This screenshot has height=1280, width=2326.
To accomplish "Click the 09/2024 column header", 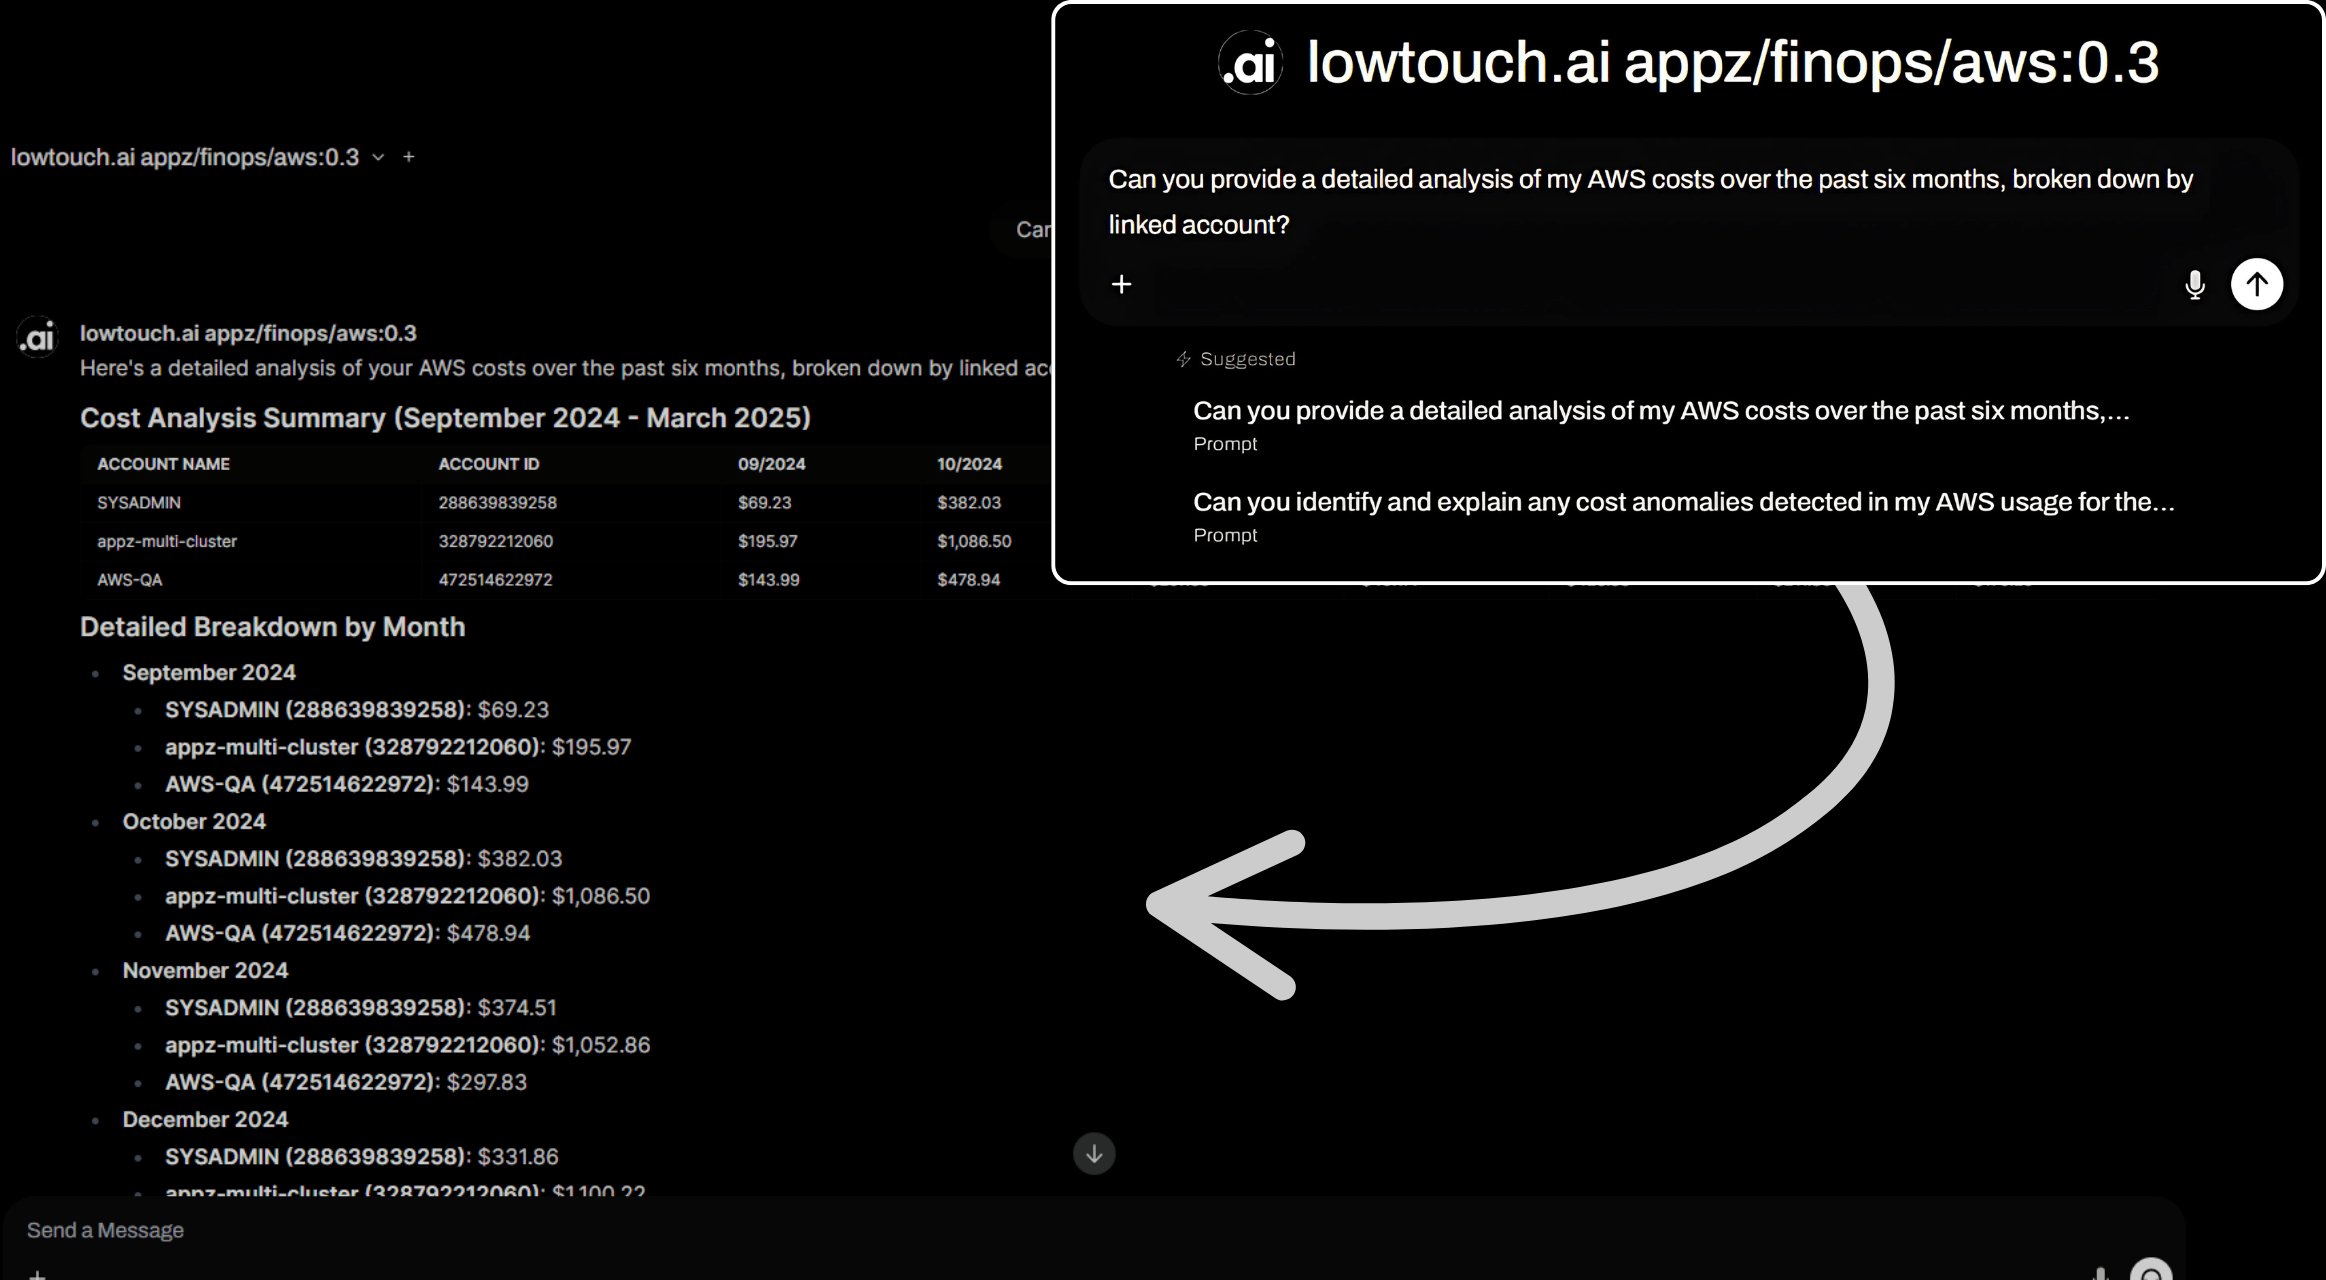I will pyautogui.click(x=771, y=464).
